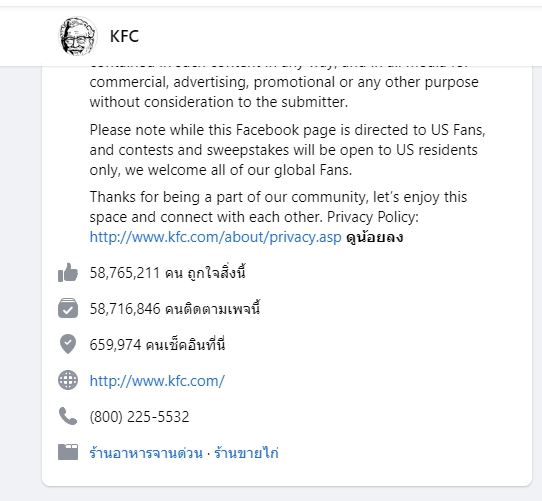The image size is (542, 501).
Task: Click the 'Thanks for being a part' paragraph
Action: [278, 217]
